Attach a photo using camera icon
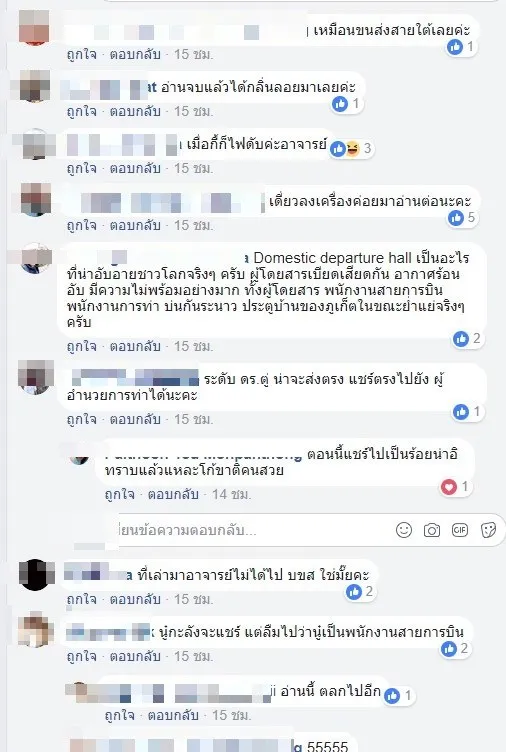This screenshot has width=506, height=752. click(x=432, y=530)
